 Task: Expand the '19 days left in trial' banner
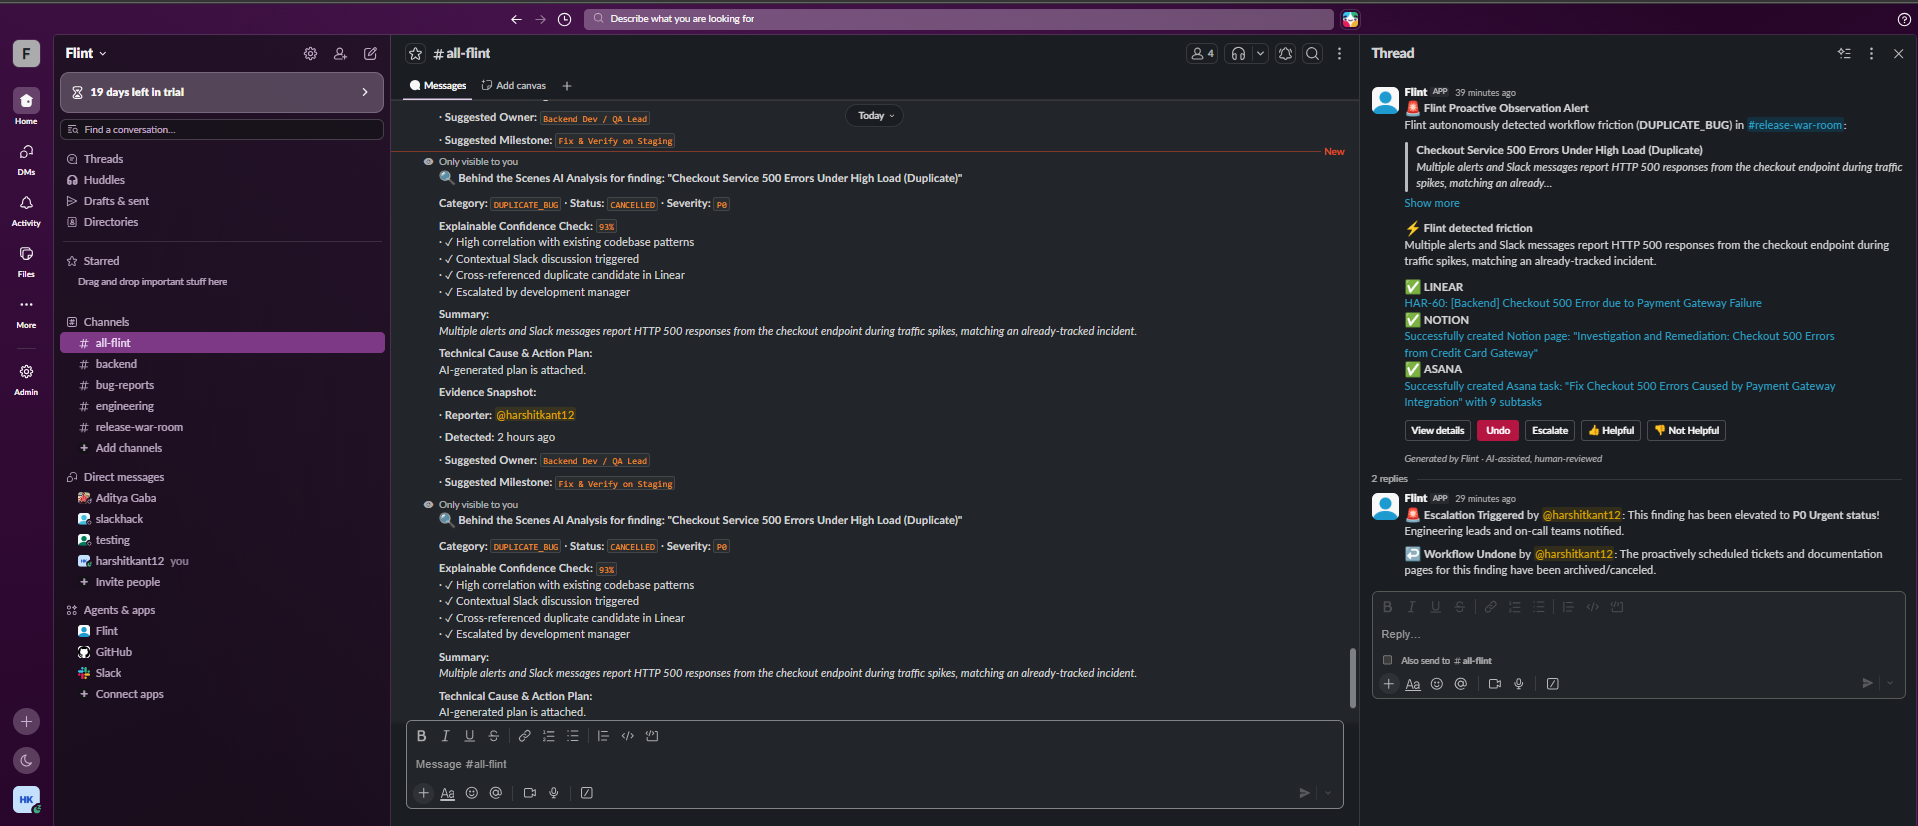pyautogui.click(x=222, y=92)
